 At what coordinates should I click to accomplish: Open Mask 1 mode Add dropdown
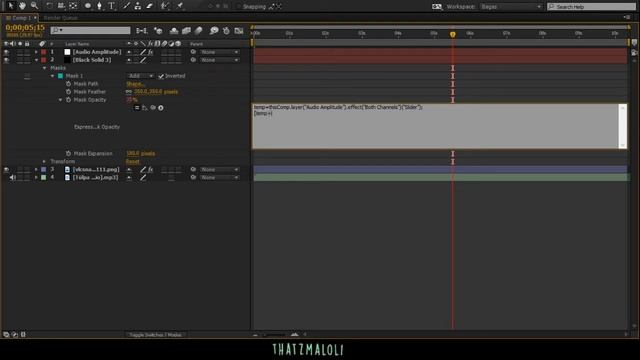tap(140, 76)
